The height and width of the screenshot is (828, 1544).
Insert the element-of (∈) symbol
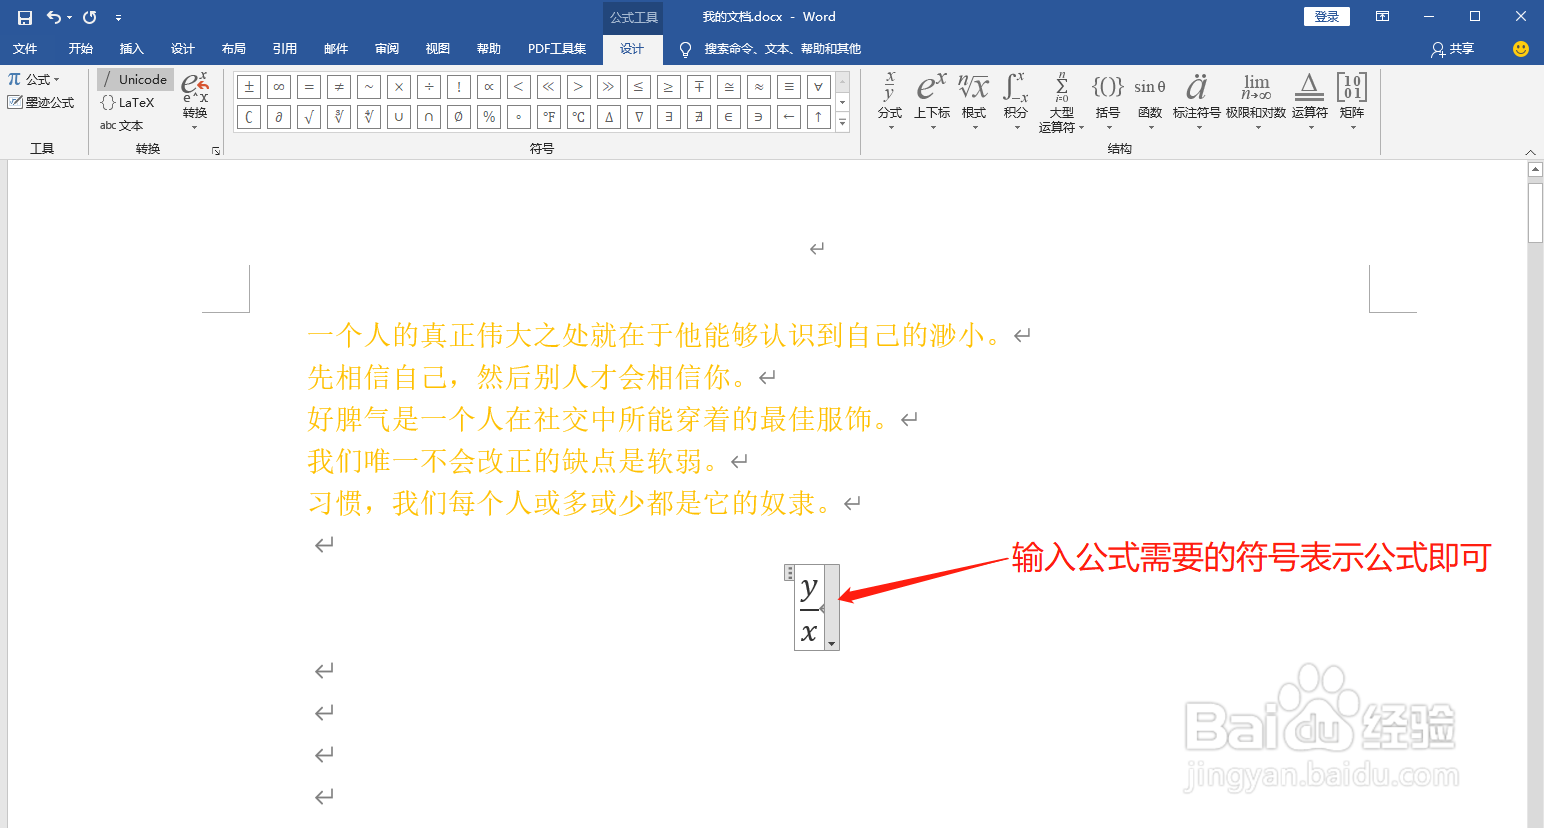click(729, 117)
